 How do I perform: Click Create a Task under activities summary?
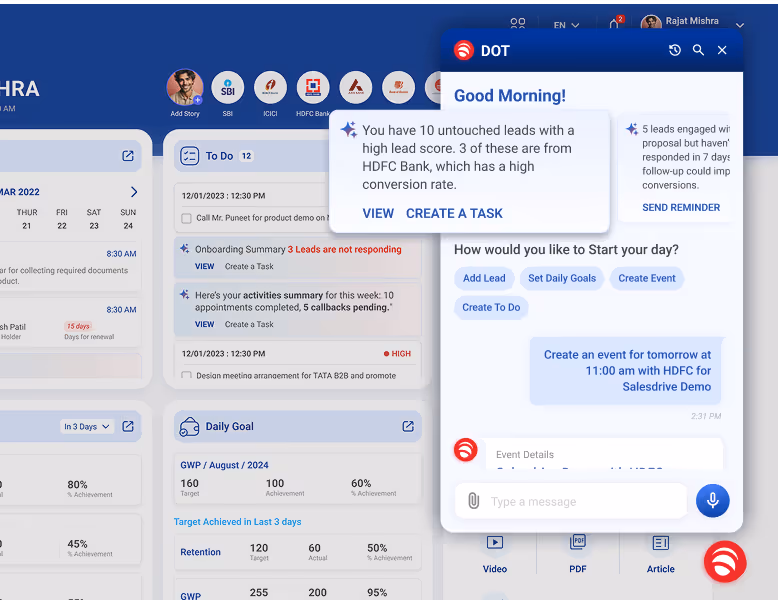click(x=249, y=325)
